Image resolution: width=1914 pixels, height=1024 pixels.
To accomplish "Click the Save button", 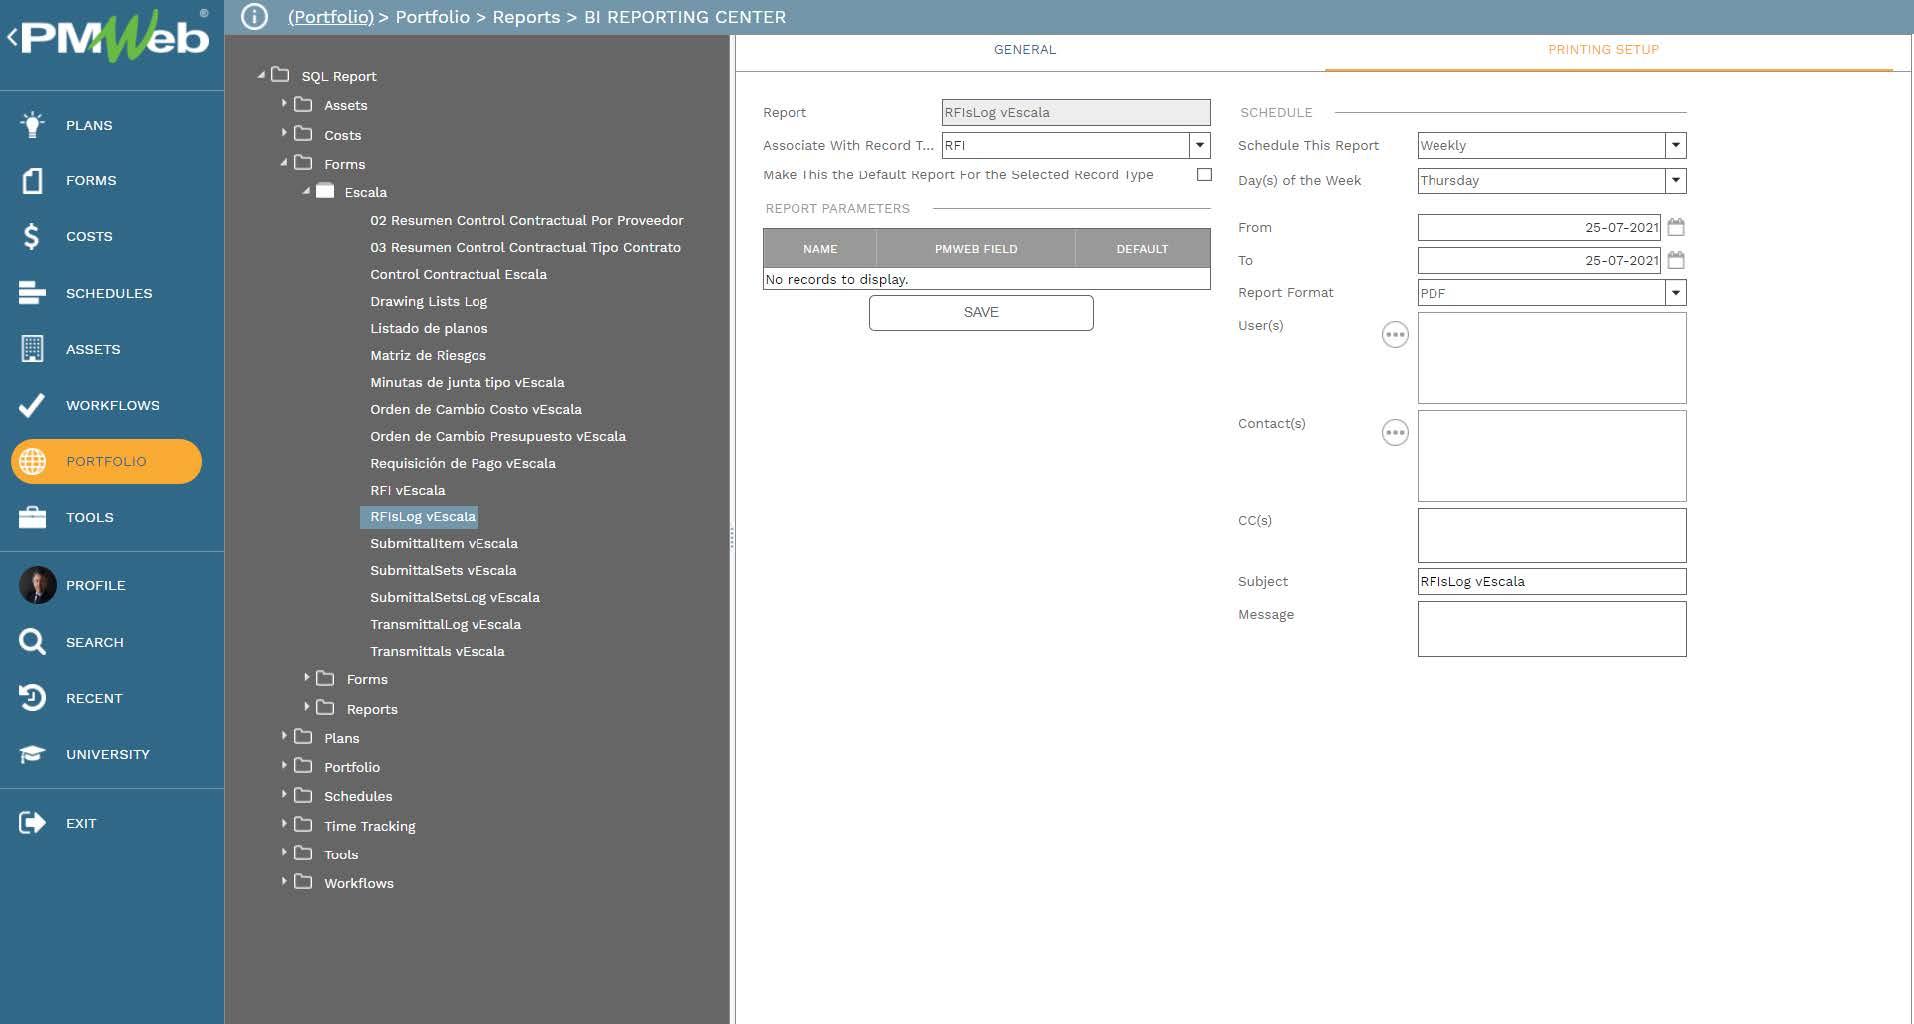I will tap(981, 313).
